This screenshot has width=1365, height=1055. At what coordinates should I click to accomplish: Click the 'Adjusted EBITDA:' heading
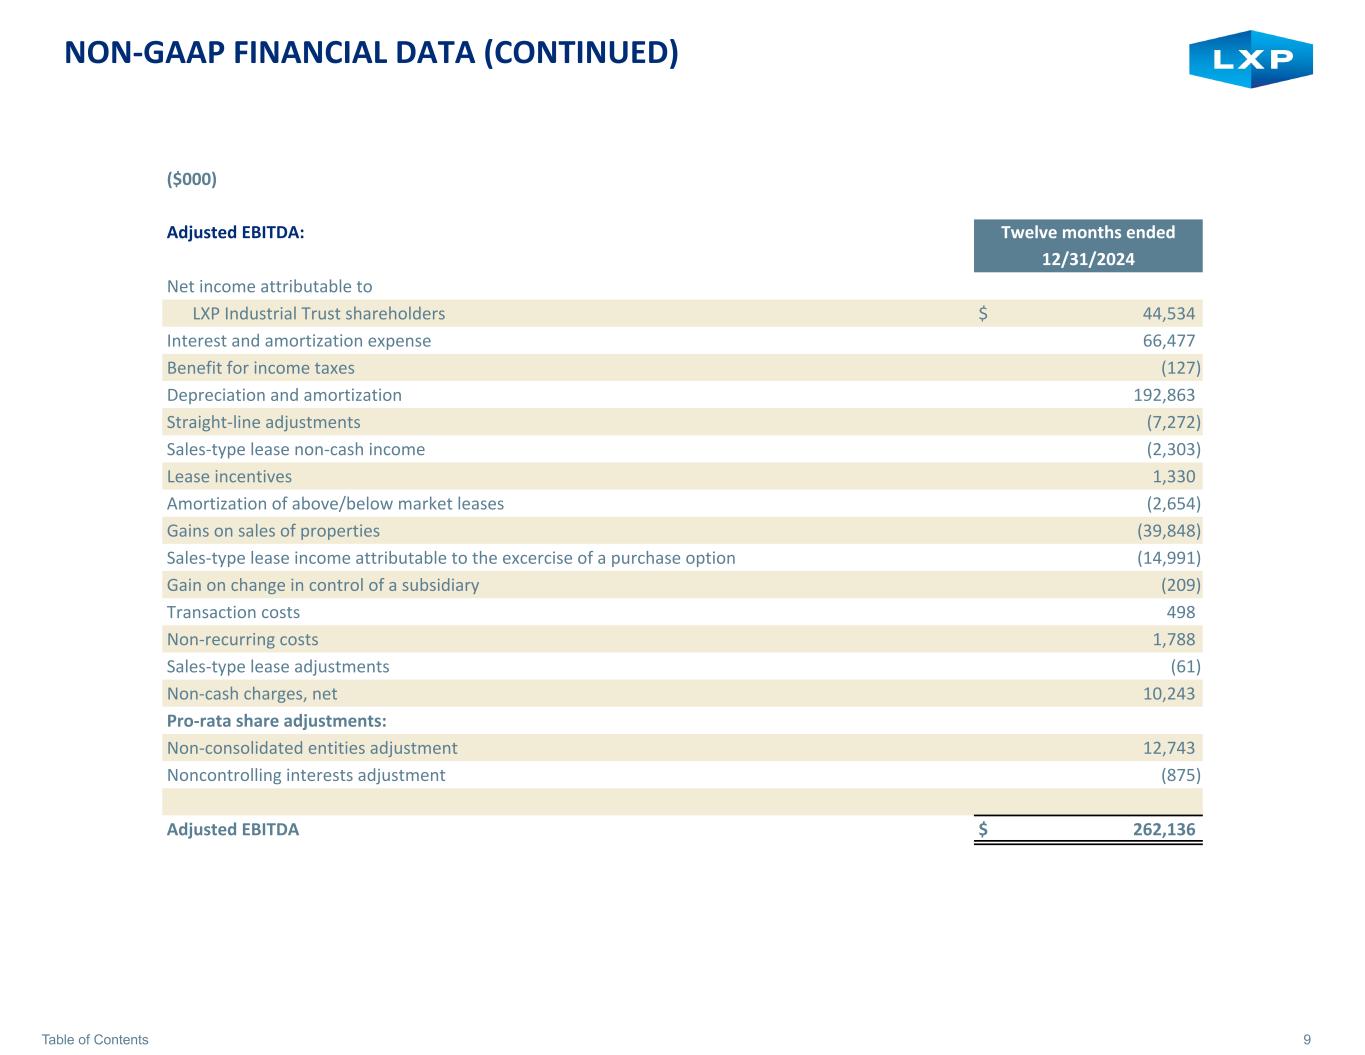235,232
